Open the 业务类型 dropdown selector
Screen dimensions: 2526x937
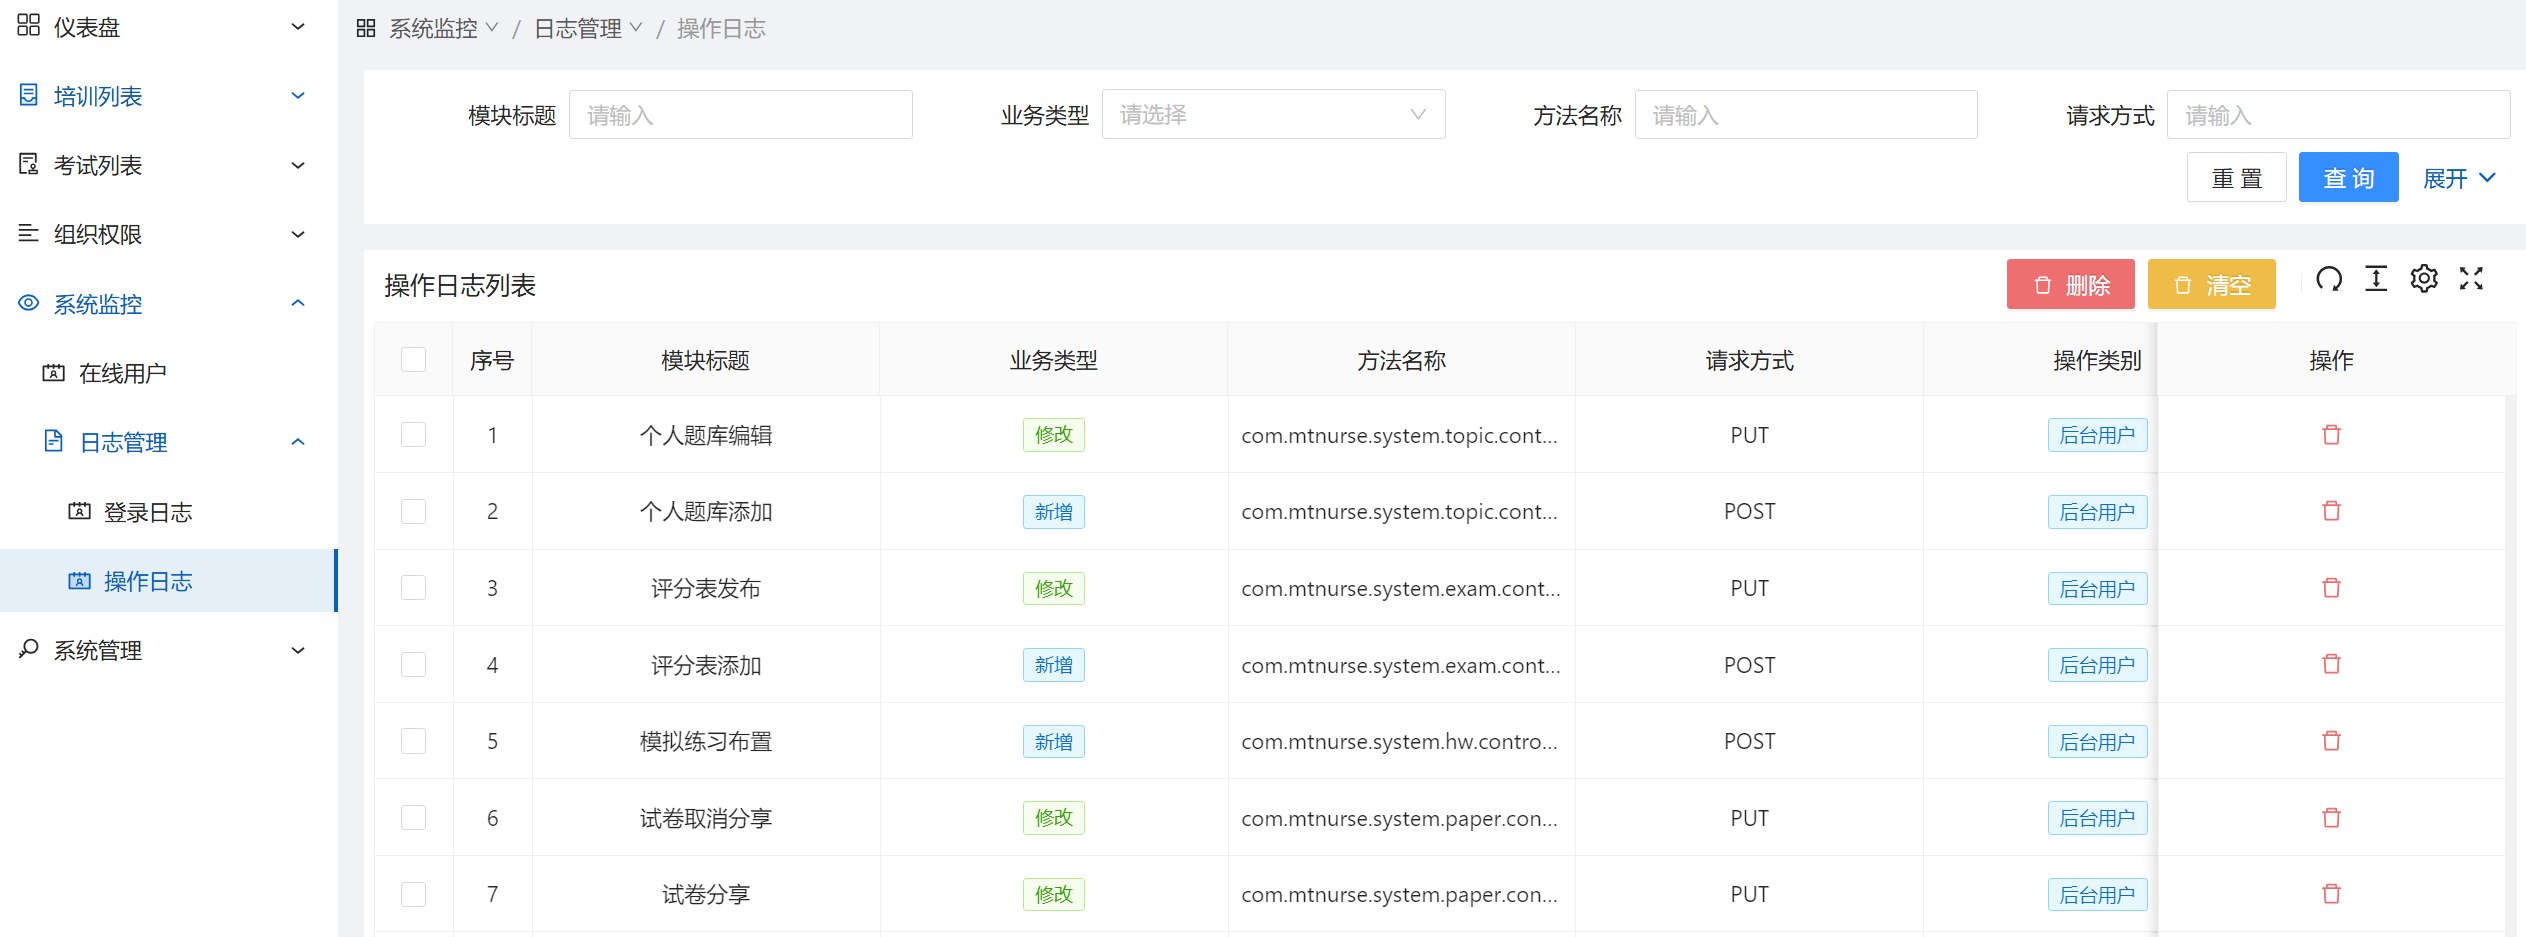pos(1272,115)
